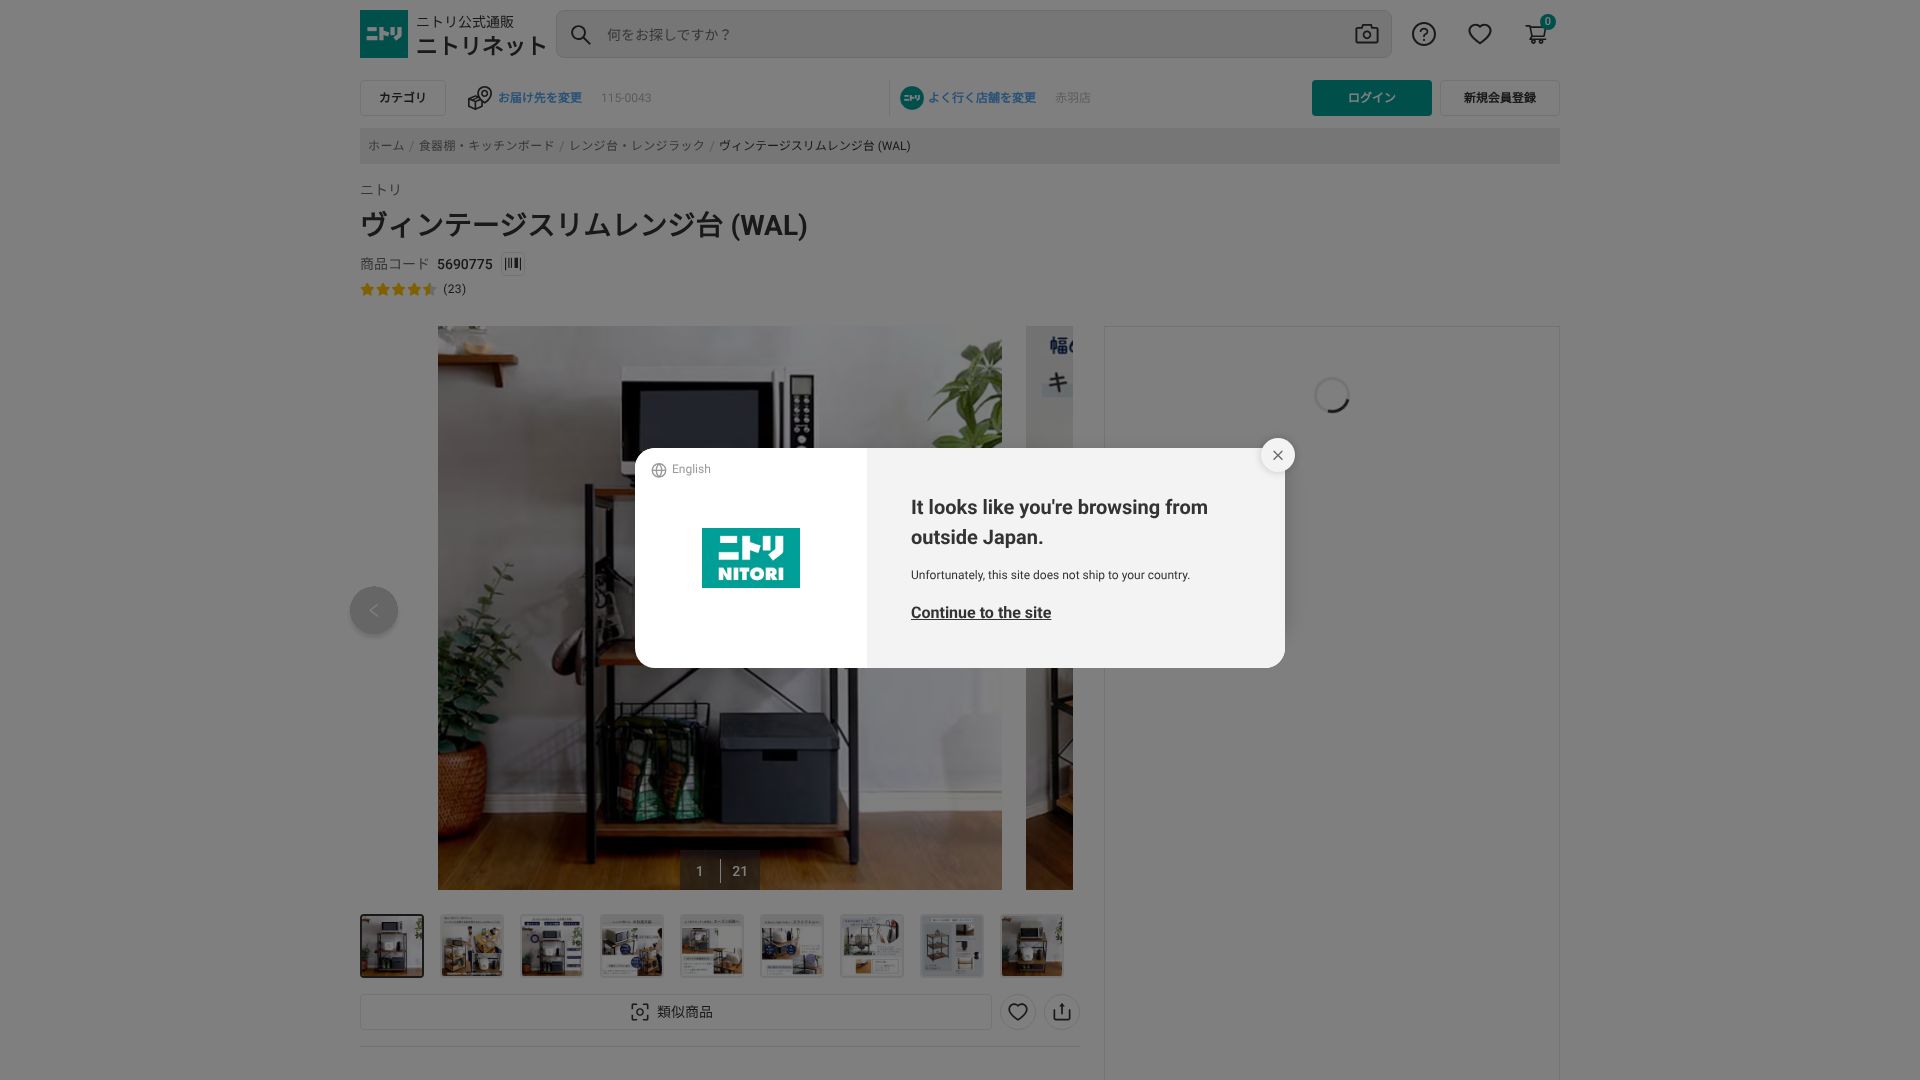Open the shopping cart
1920x1080 pixels.
point(1537,34)
